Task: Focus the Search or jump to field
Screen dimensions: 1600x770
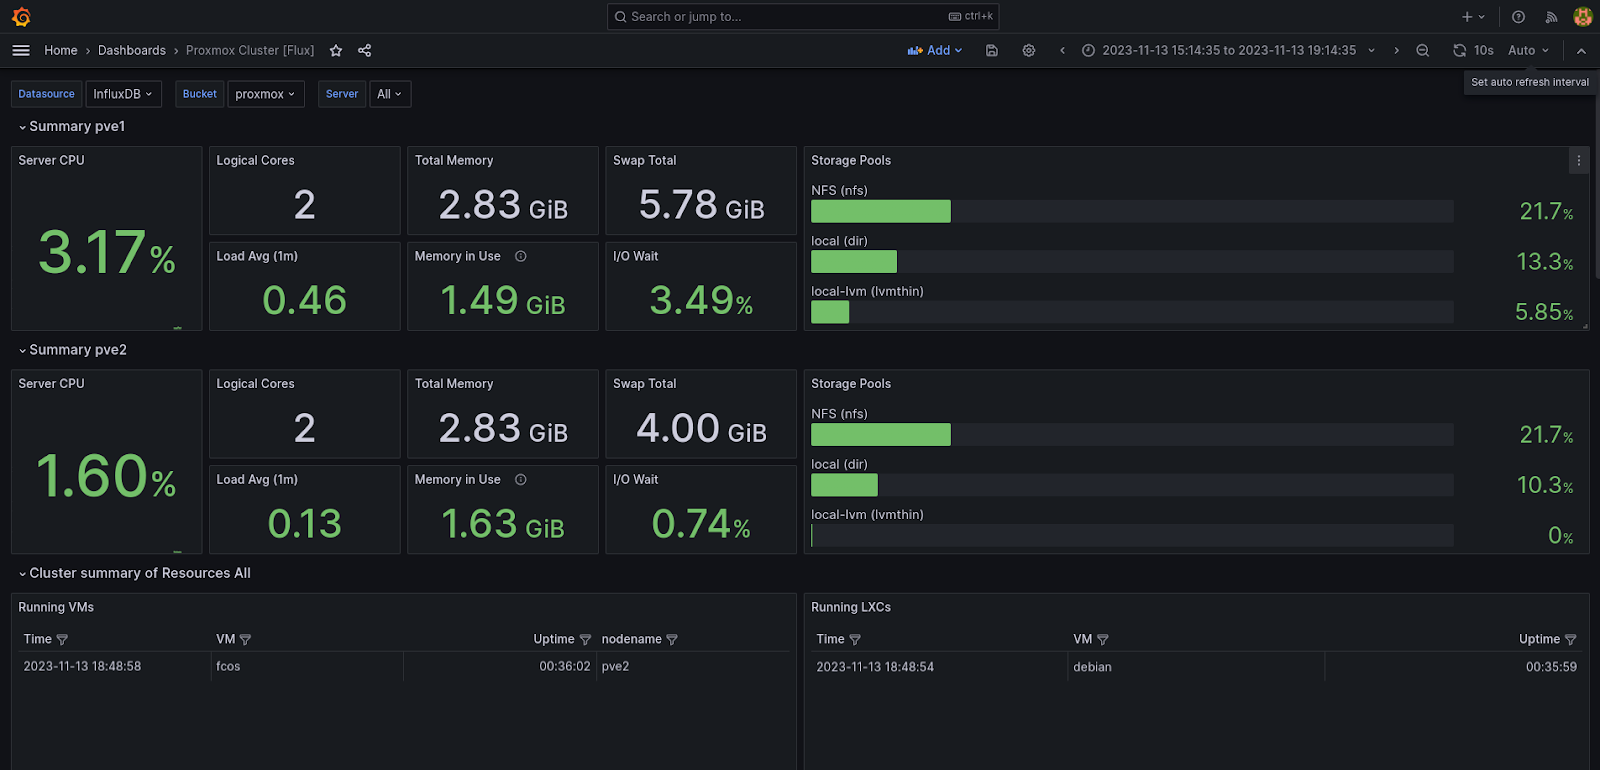Action: tap(803, 17)
